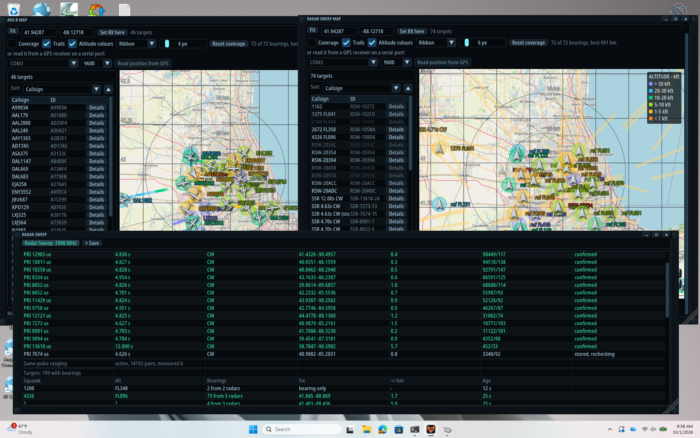
Task: Open the Windows Start menu
Action: 253,430
